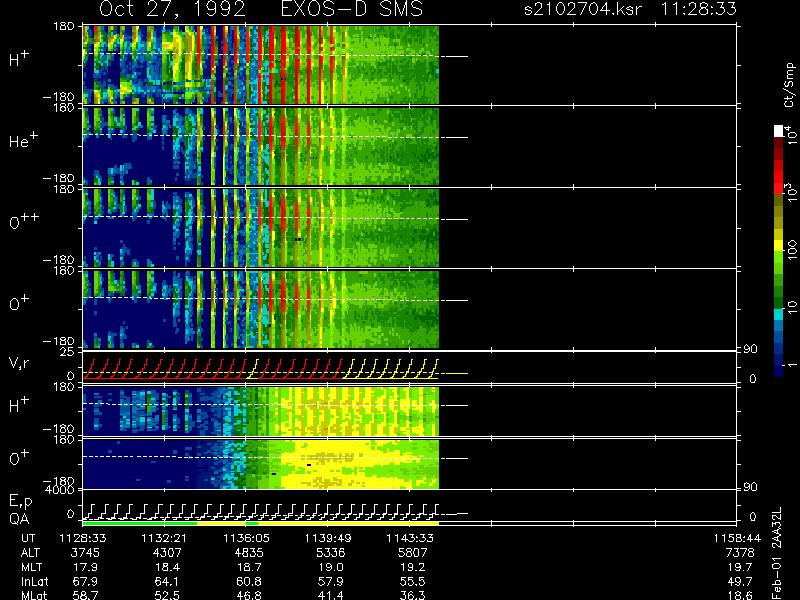The width and height of the screenshot is (800, 600).
Task: Click the date title "Oct 27, 1992"
Action: (172, 9)
